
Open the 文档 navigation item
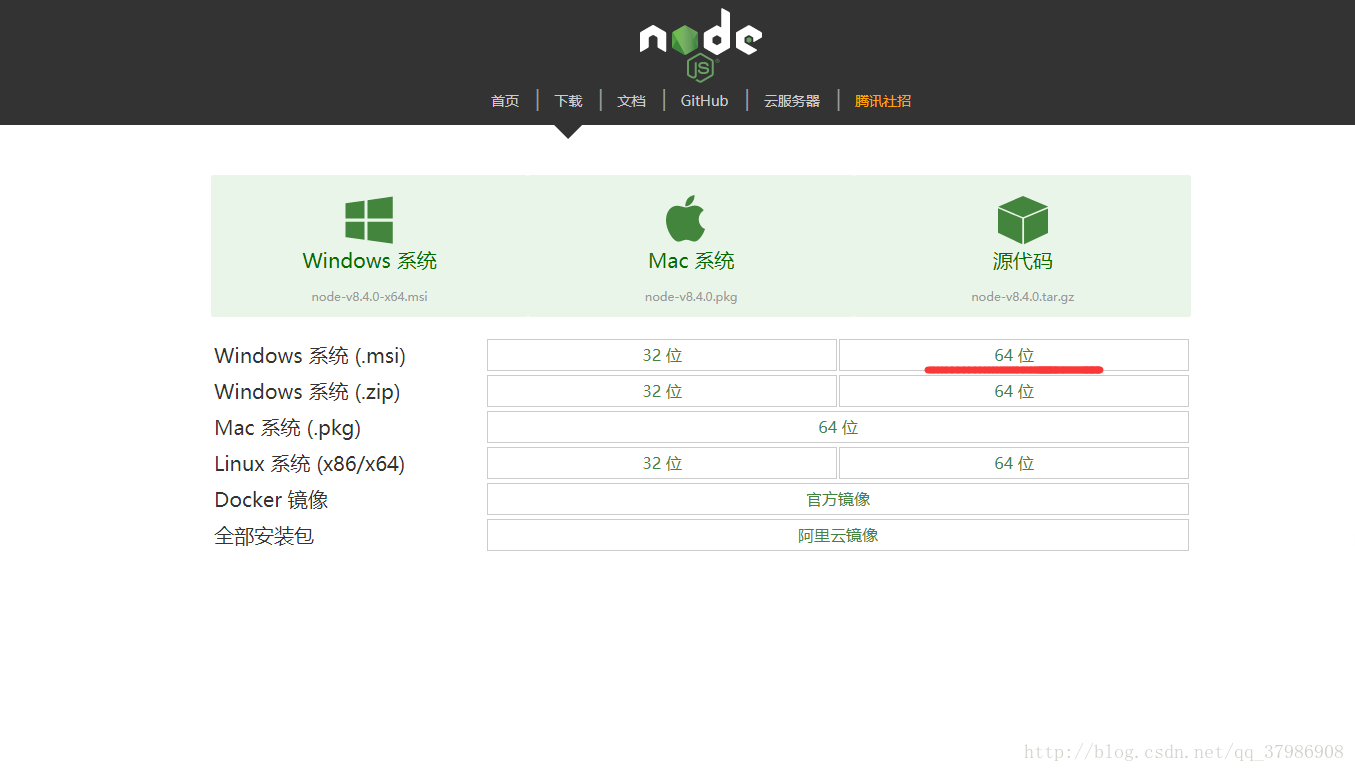point(631,101)
